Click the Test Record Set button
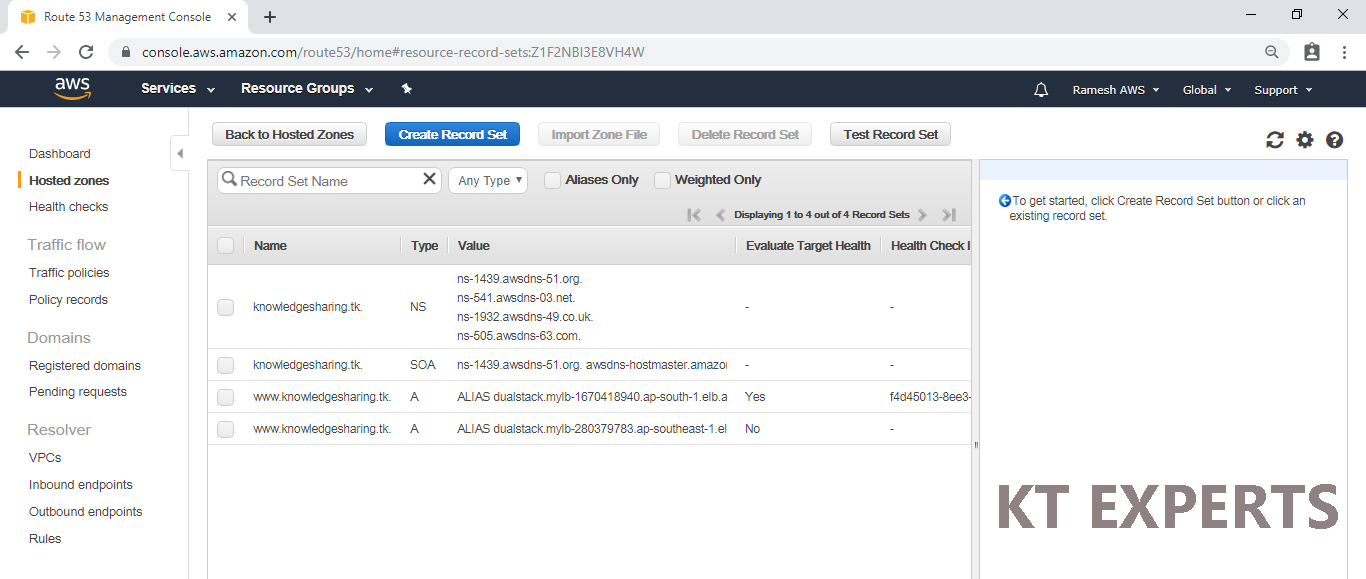The width and height of the screenshot is (1366, 579). [891, 134]
